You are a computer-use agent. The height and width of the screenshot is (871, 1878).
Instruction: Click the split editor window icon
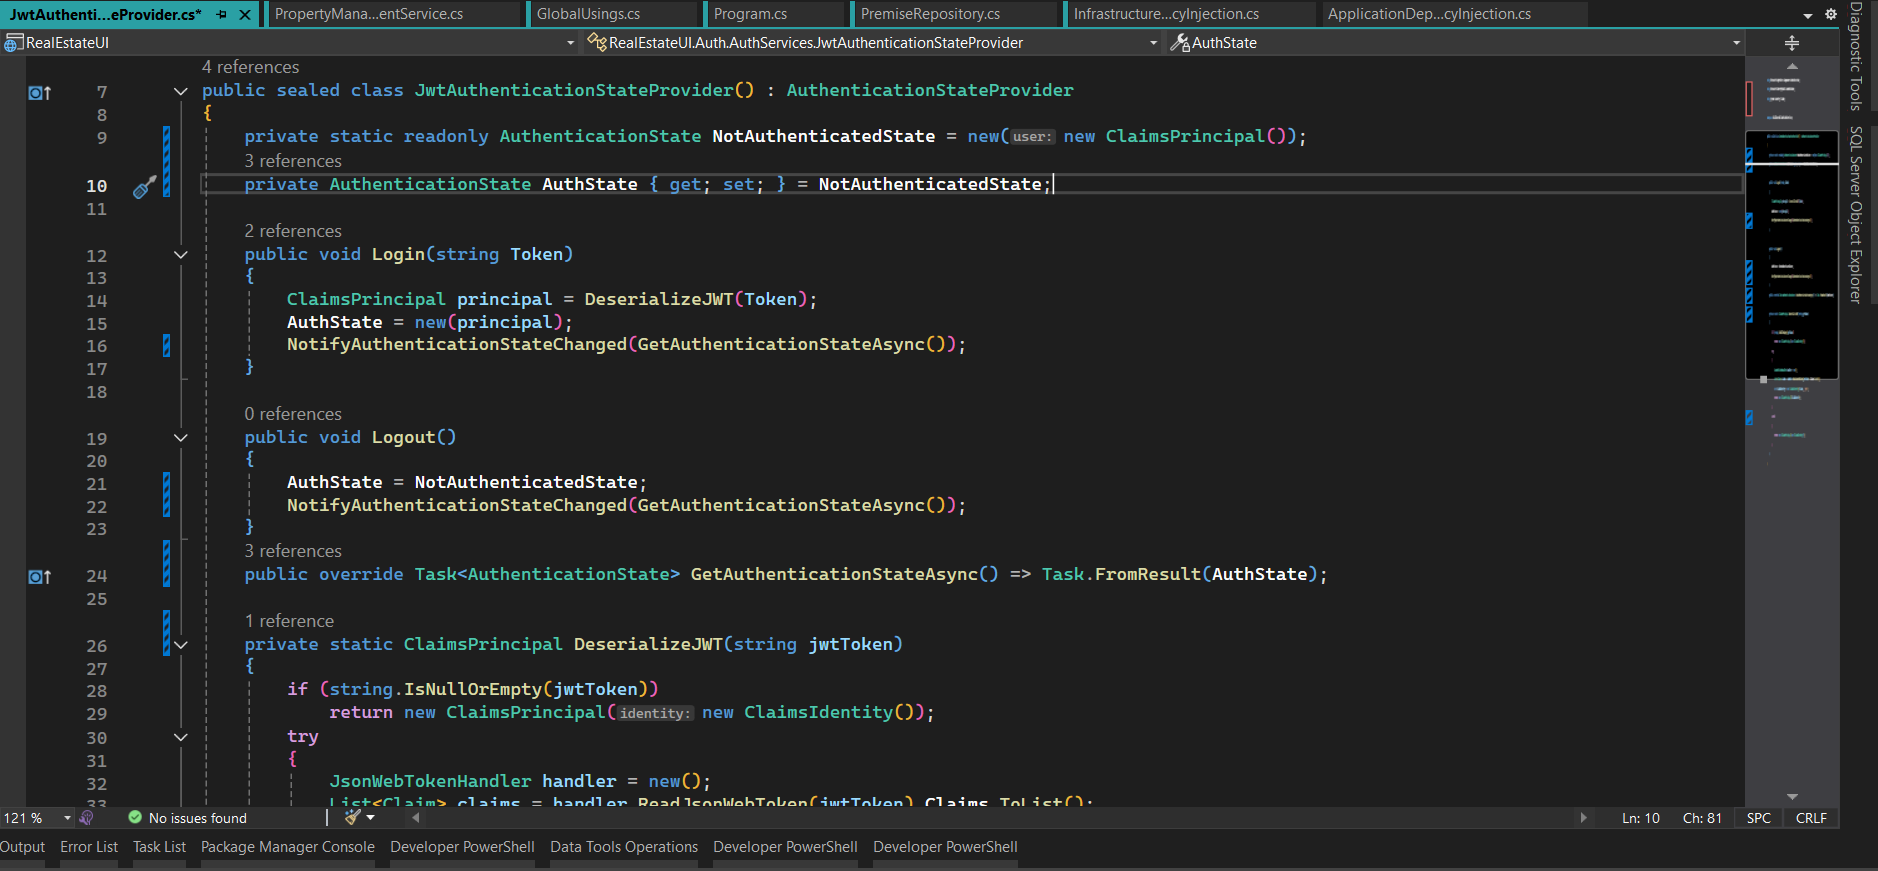[x=1791, y=43]
